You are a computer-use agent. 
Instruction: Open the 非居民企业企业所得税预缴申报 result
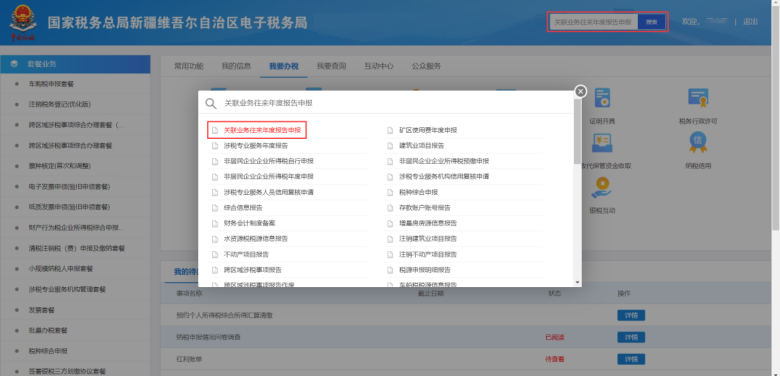tap(444, 161)
